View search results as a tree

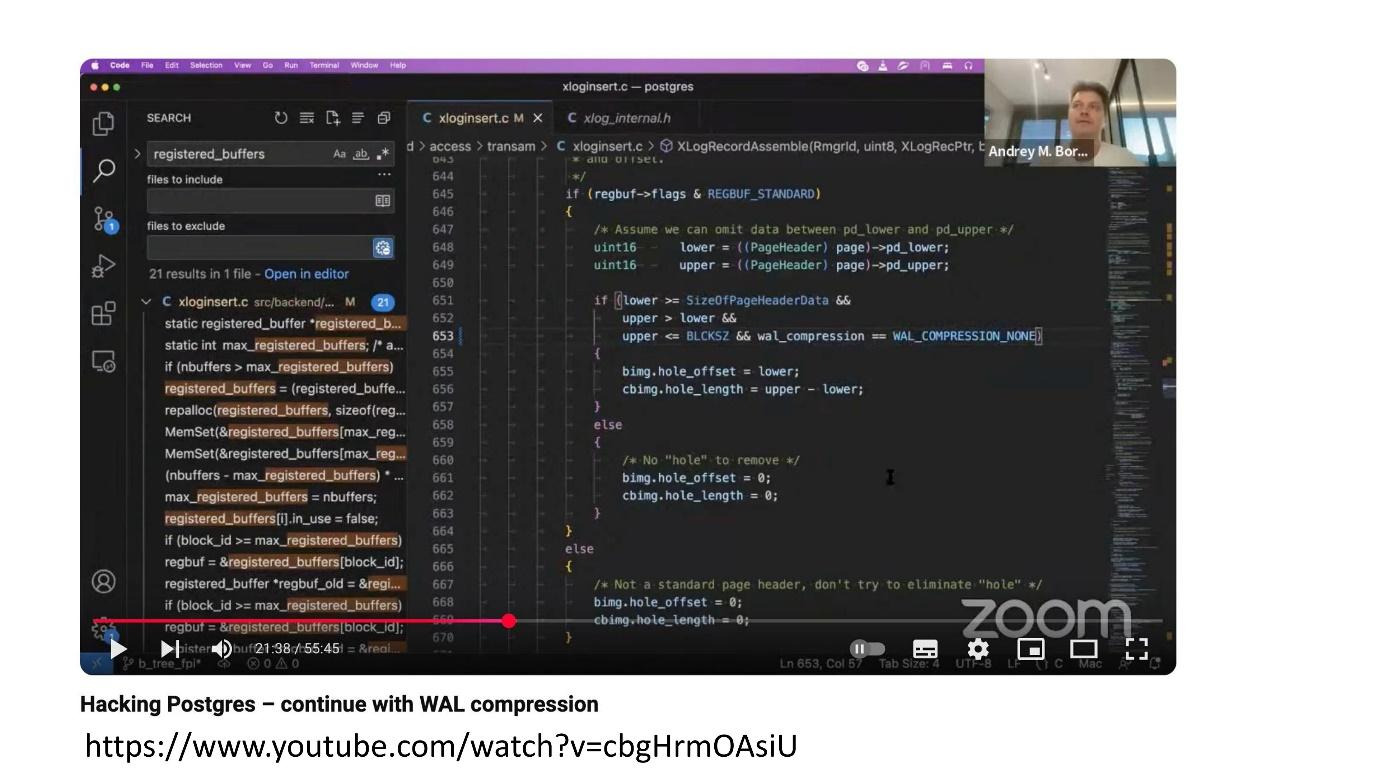point(357,118)
